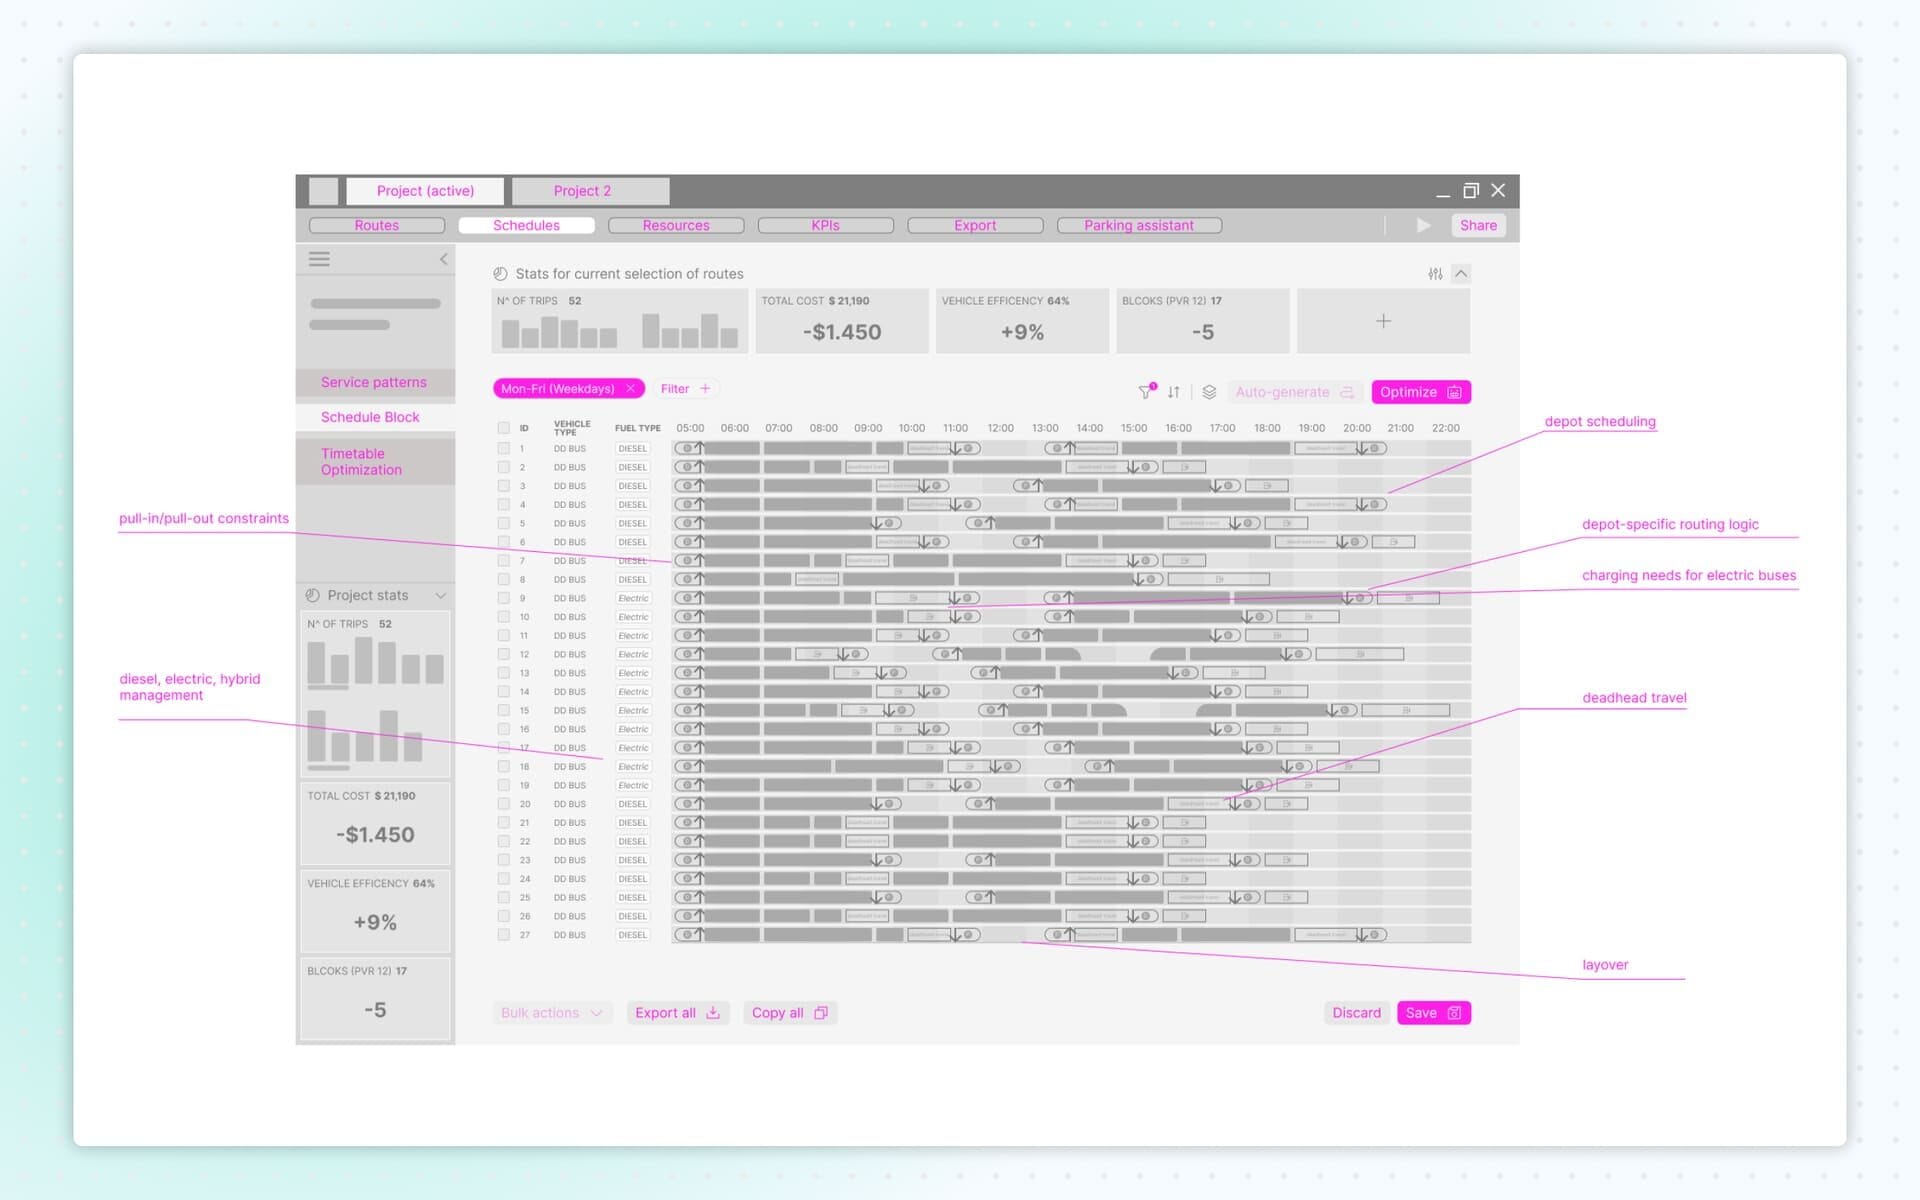1920x1200 pixels.
Task: Remove the Mon-Fri Weekdays filter chip
Action: pos(631,388)
